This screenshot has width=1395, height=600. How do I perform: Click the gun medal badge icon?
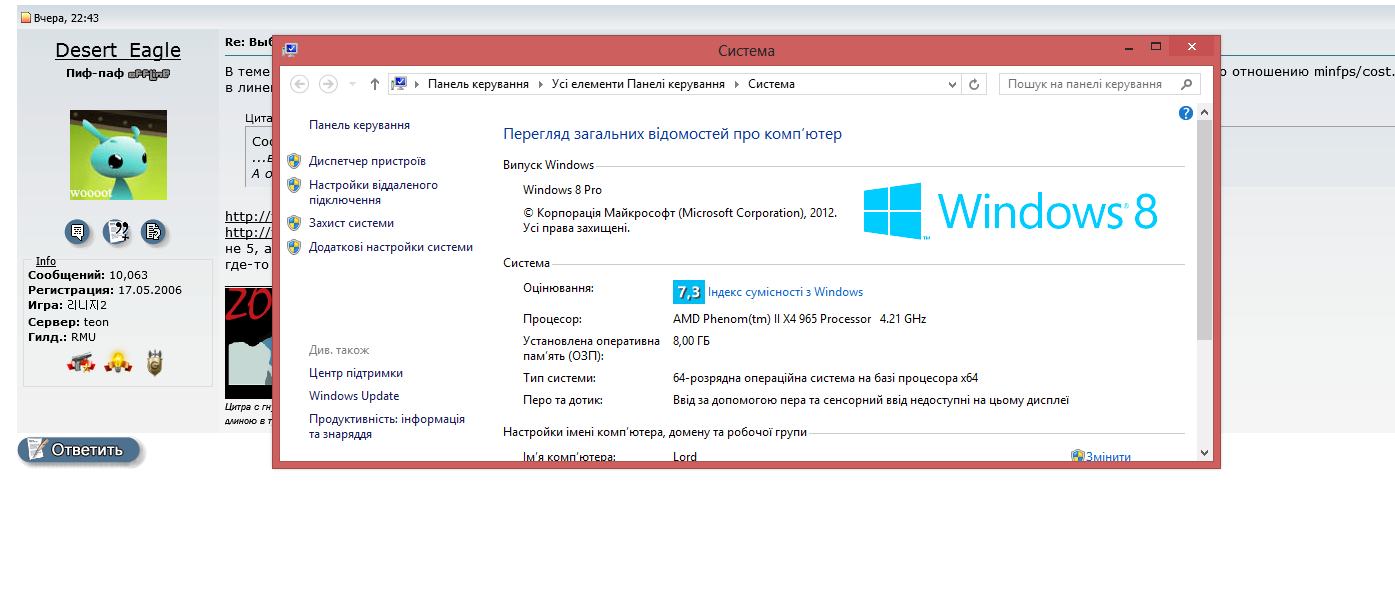tap(81, 364)
